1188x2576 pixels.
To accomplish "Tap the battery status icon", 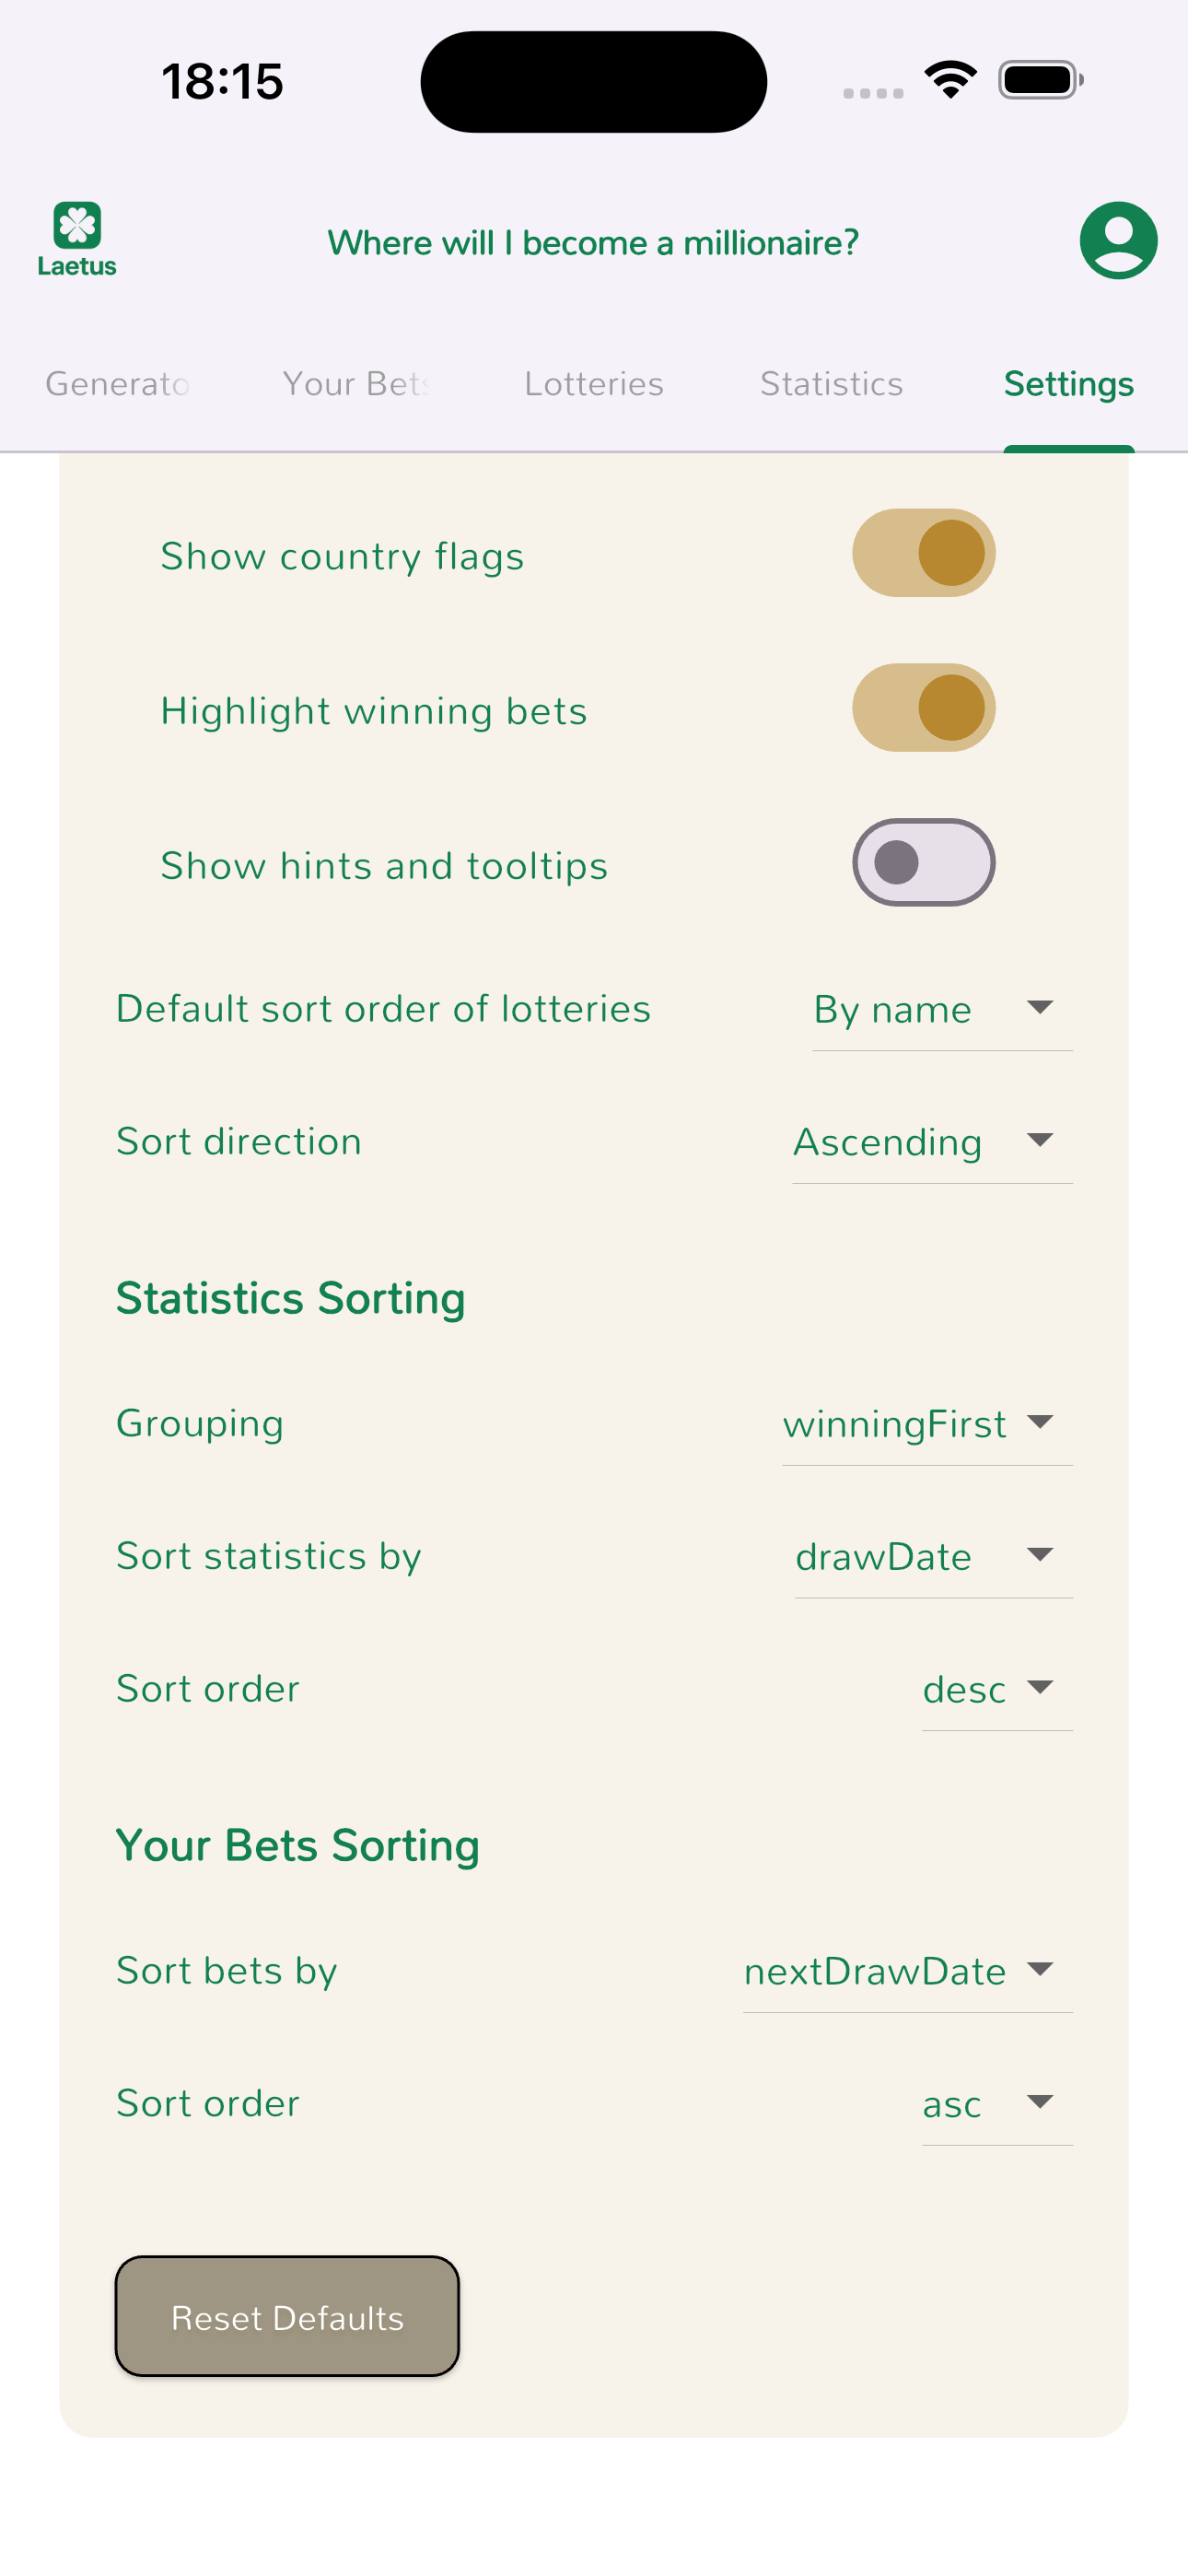I will click(1039, 80).
